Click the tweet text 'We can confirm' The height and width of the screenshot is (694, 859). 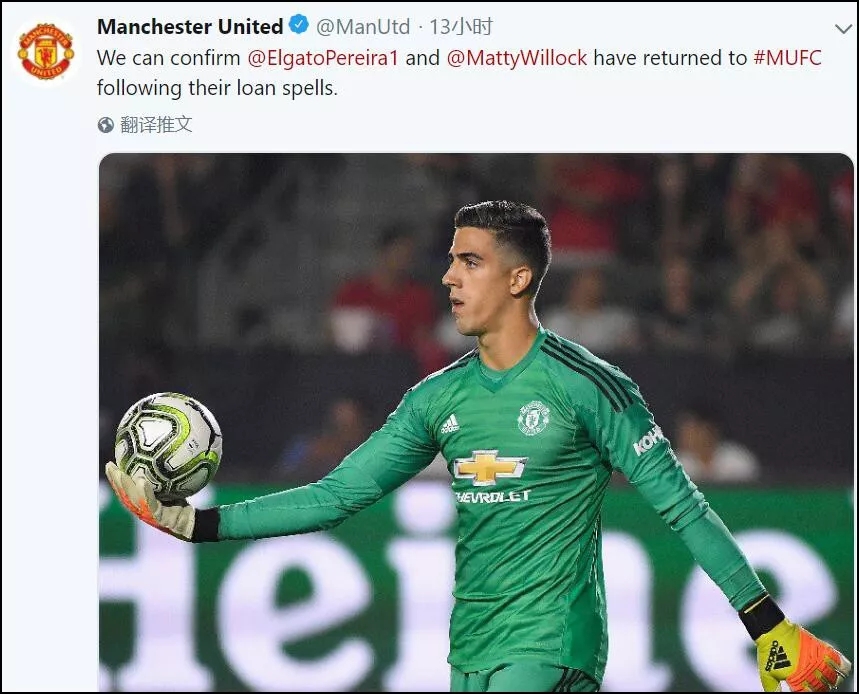[169, 58]
